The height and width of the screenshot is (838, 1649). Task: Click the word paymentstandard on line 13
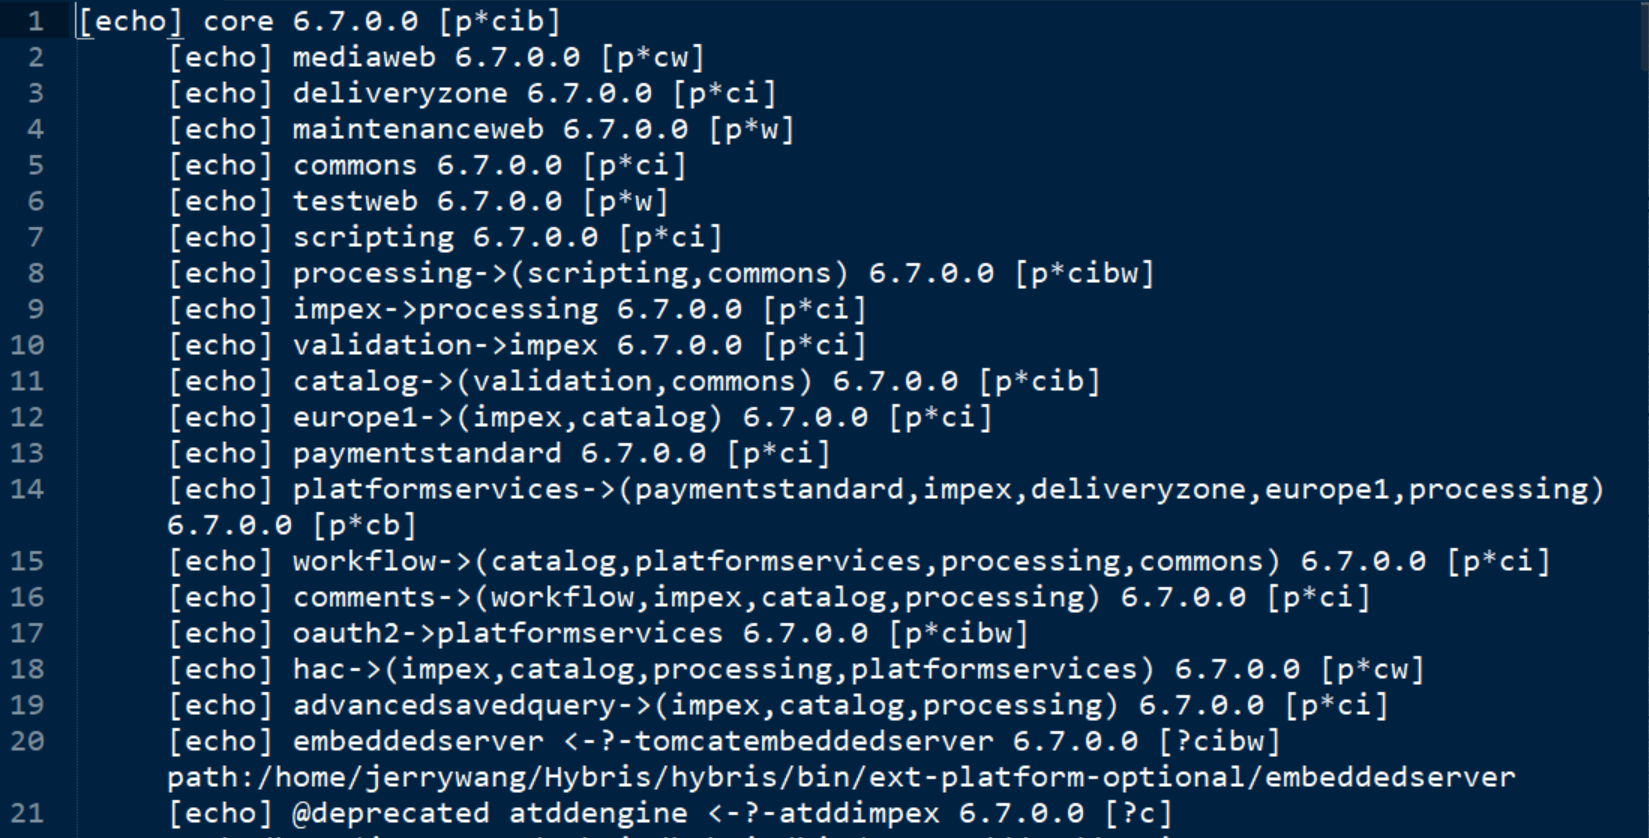click(x=427, y=453)
